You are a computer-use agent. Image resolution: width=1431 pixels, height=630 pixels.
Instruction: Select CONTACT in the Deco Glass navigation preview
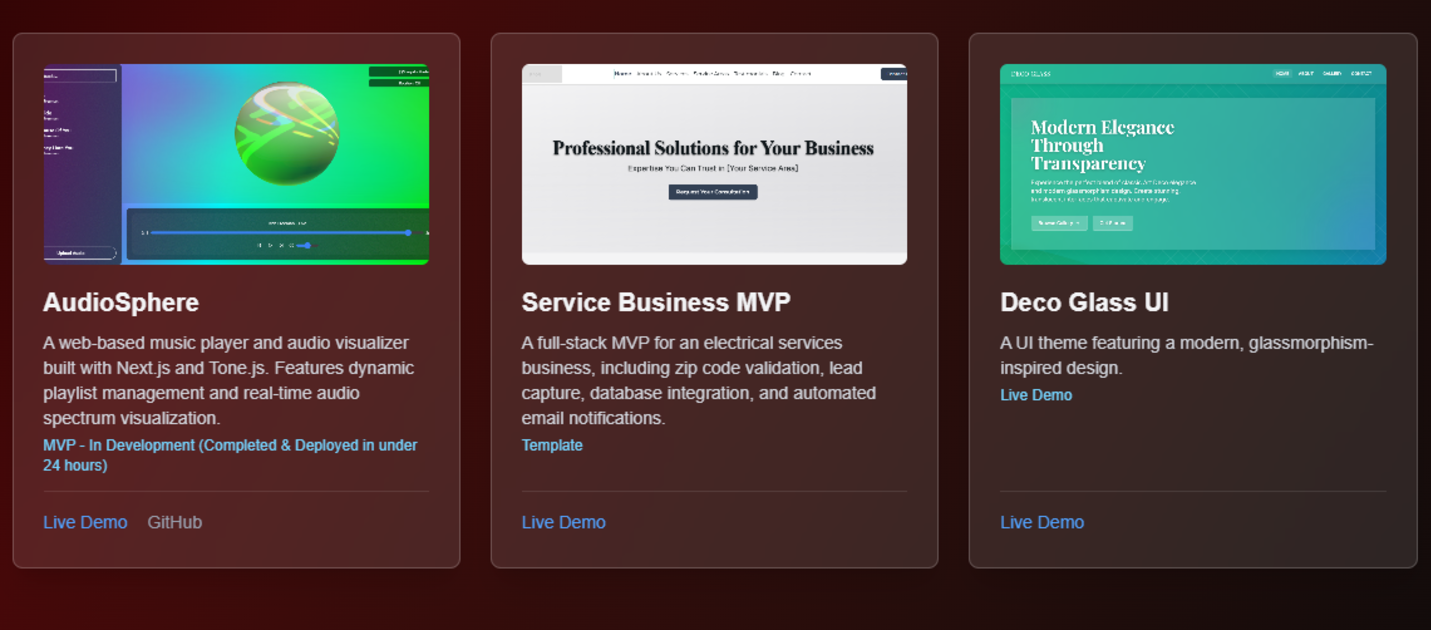[1360, 72]
